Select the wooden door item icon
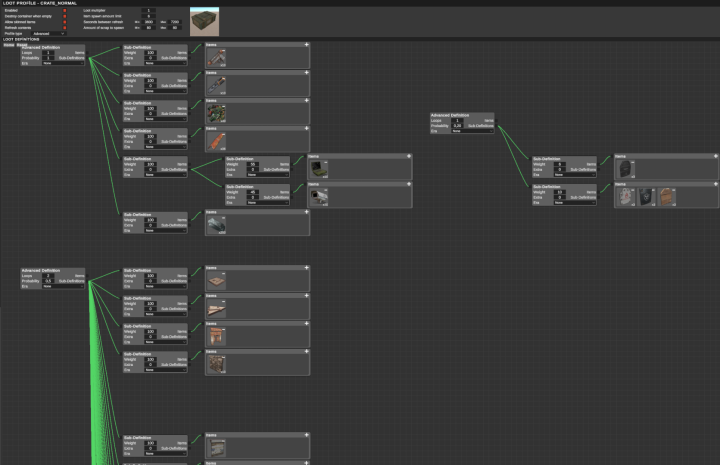720x465 pixels. [667, 197]
